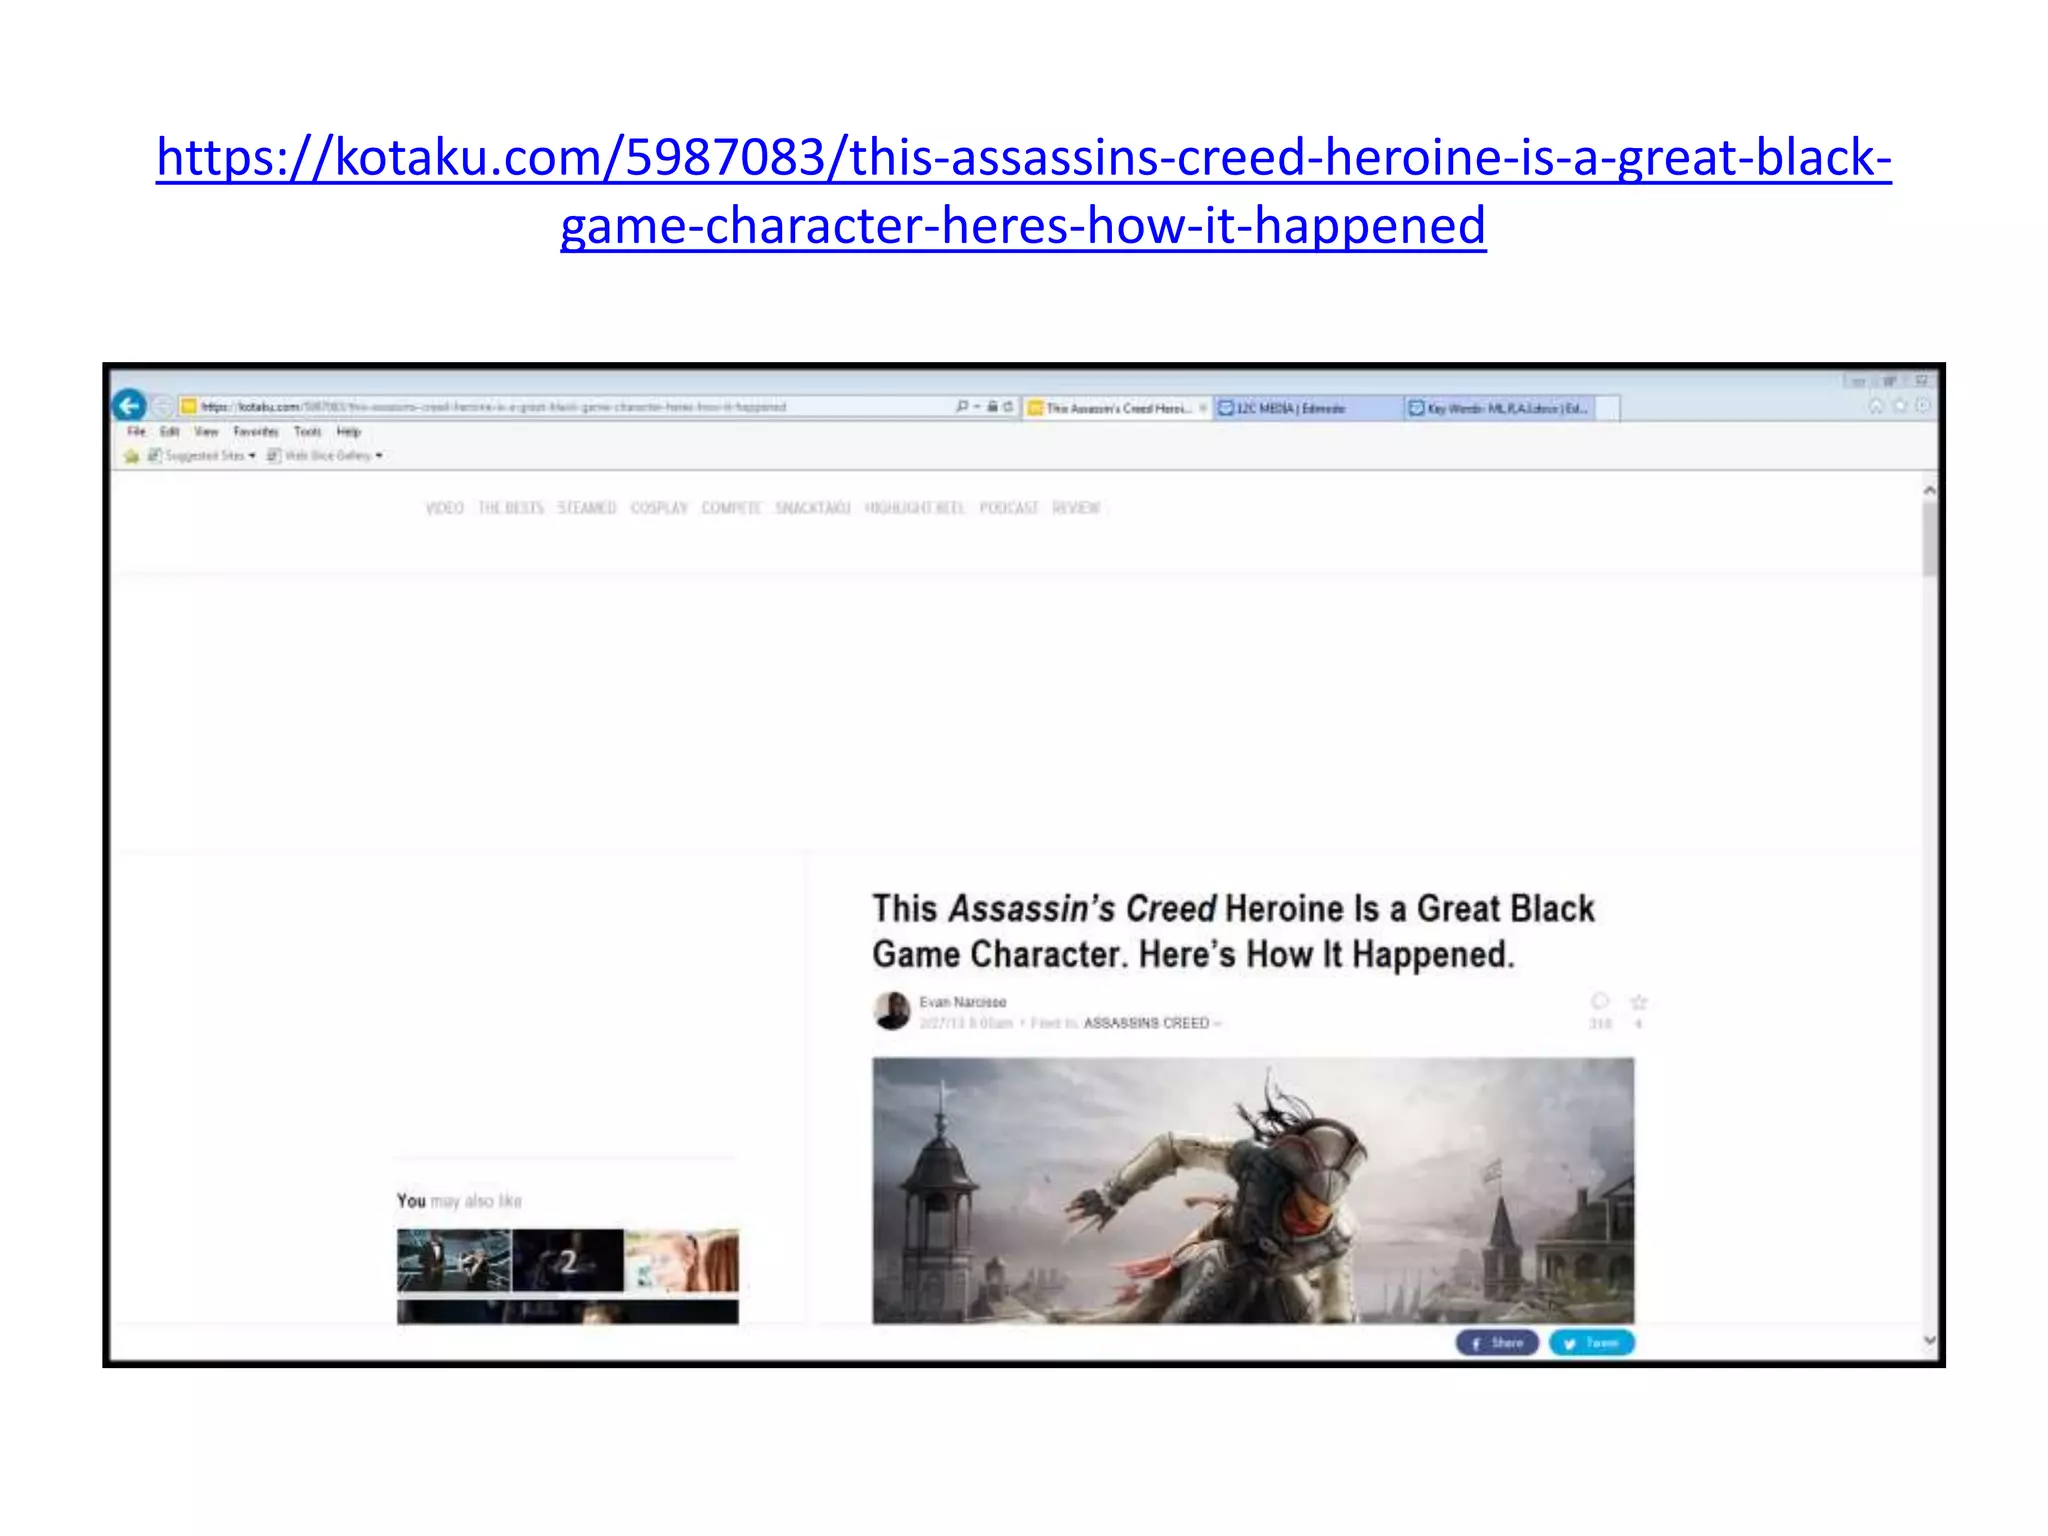Viewport: 2048px width, 1536px height.
Task: Click the Favorites star icon at top right
Action: coord(1900,406)
